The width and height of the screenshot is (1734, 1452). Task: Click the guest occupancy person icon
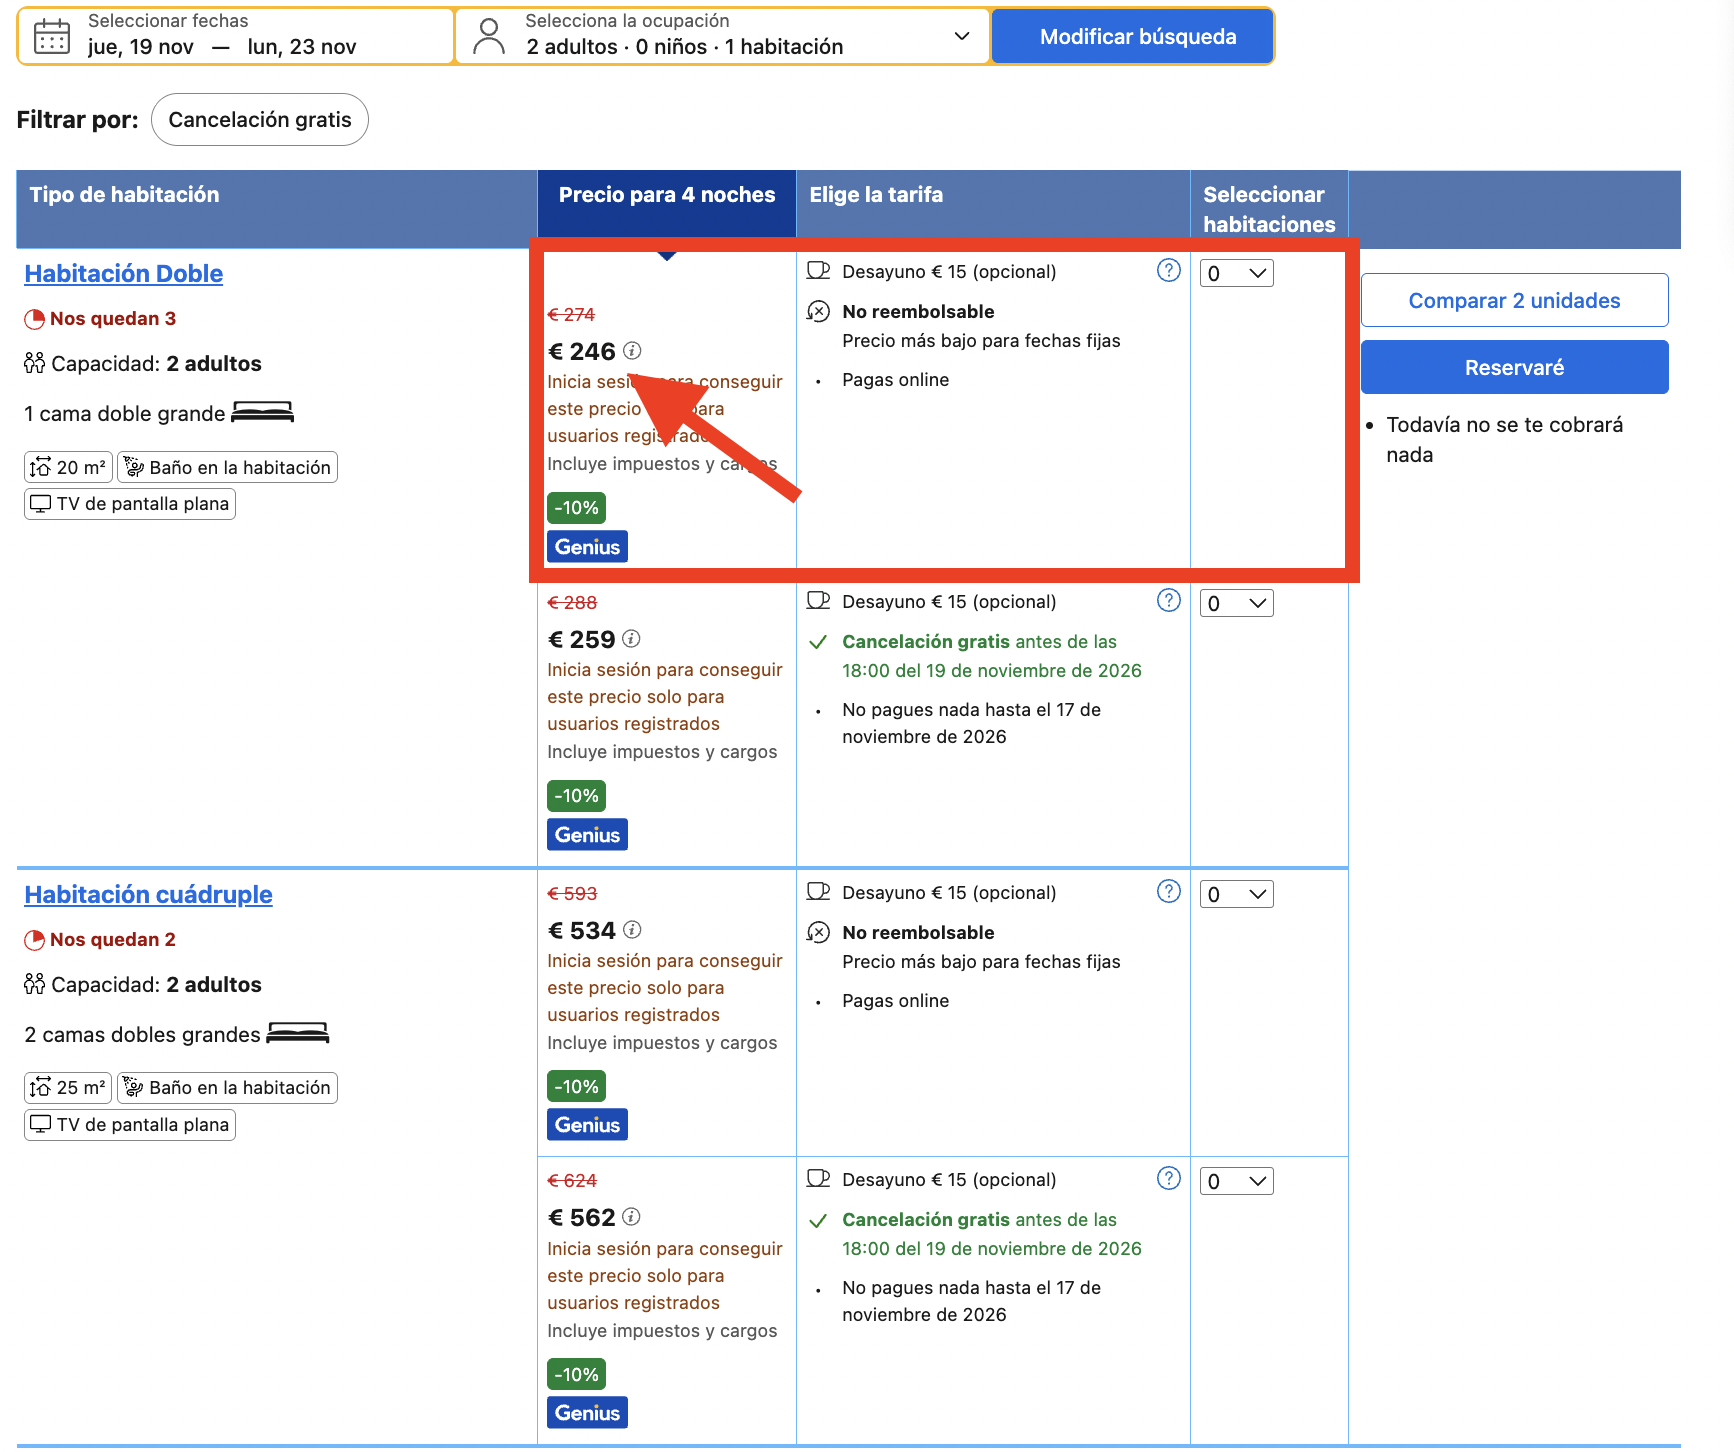[489, 37]
